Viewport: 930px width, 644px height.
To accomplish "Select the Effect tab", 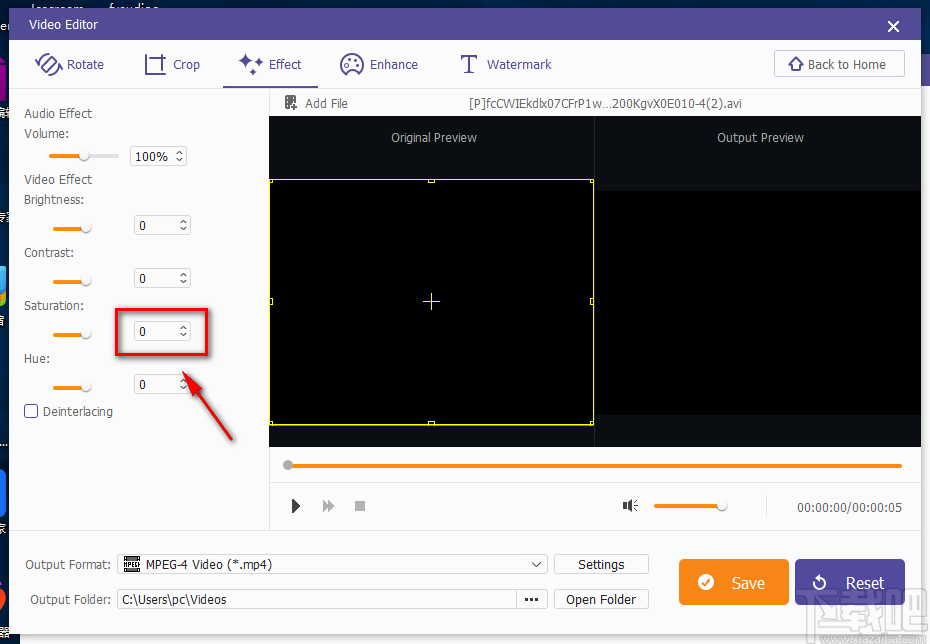I will click(x=270, y=64).
